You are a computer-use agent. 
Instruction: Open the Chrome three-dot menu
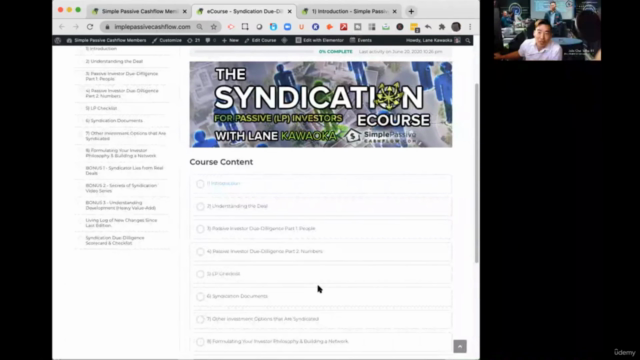[x=470, y=27]
